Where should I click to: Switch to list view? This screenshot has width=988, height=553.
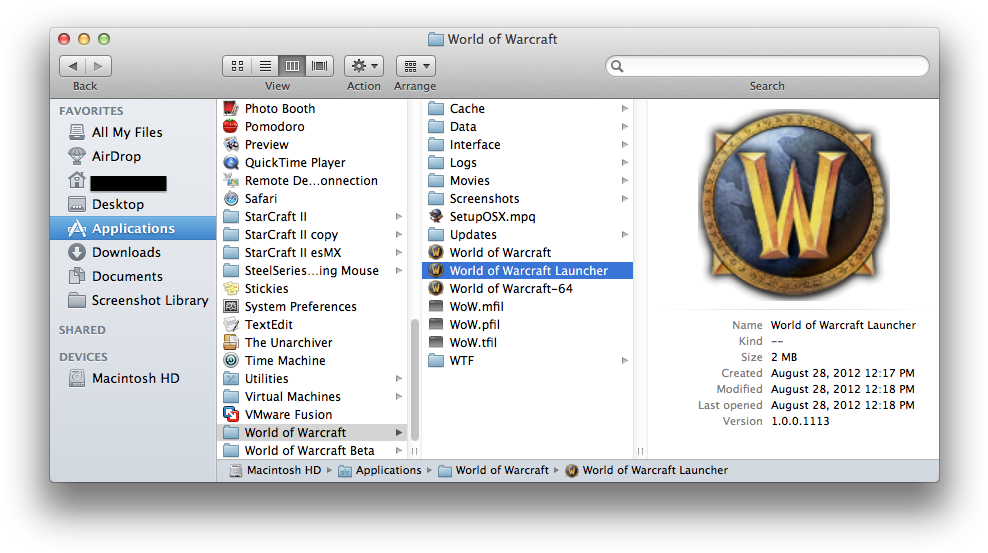pyautogui.click(x=265, y=66)
